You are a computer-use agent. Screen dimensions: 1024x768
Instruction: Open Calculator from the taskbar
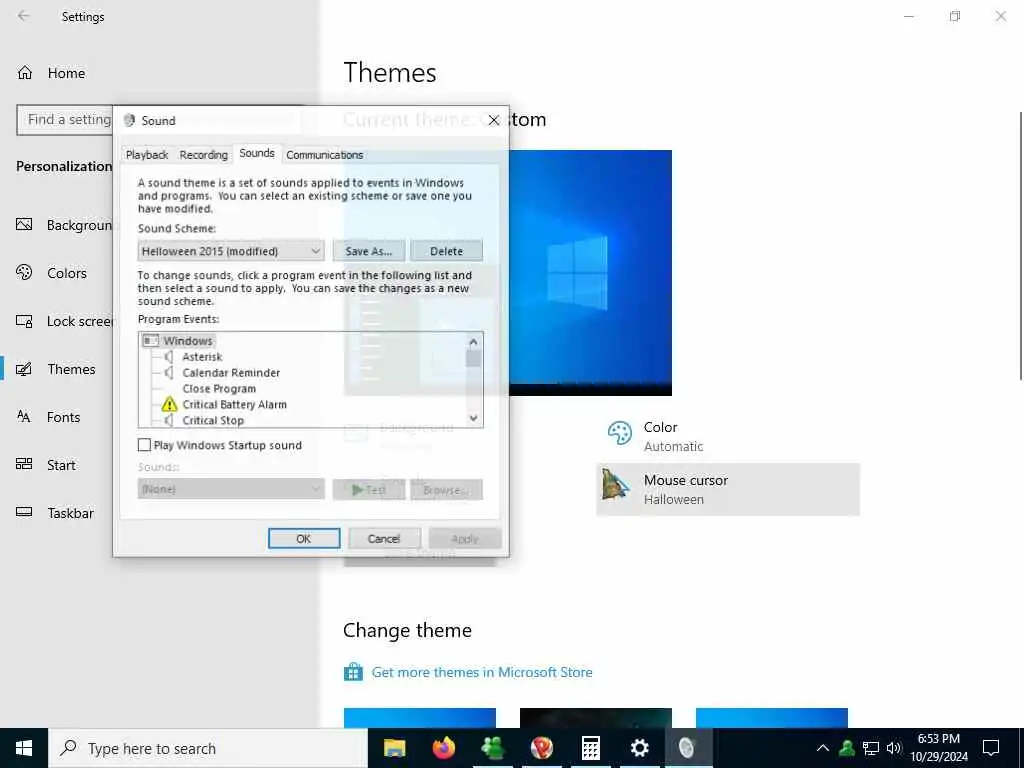590,748
